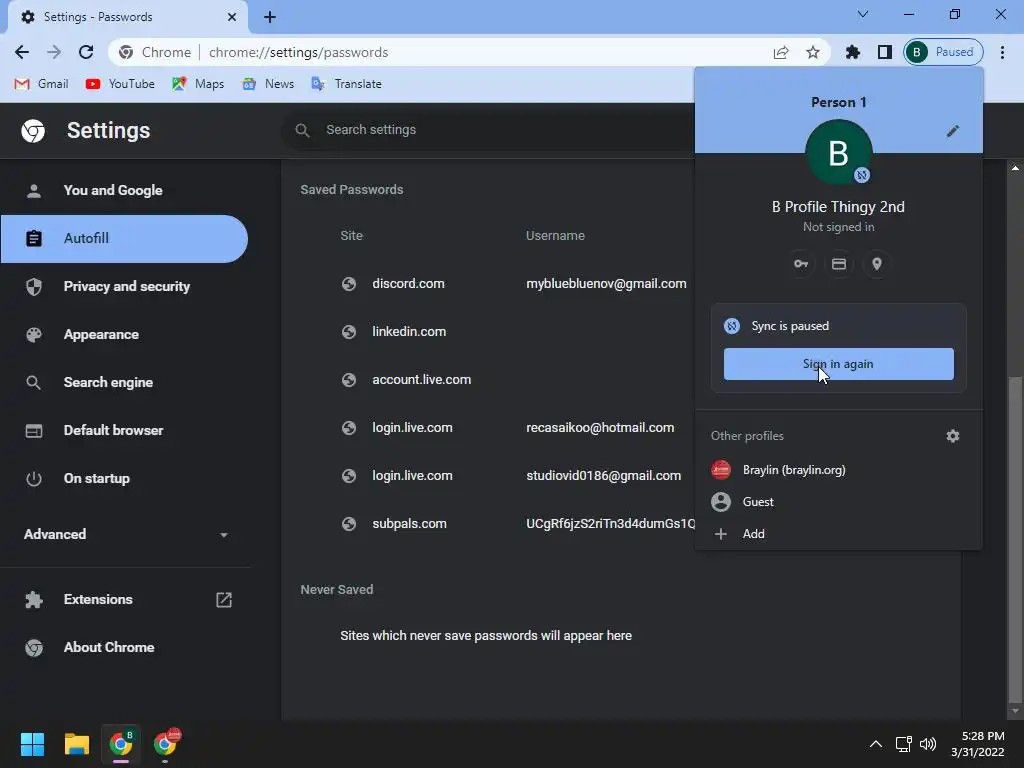The image size is (1024, 768).
Task: Open addresses via the location pin icon
Action: 876,264
